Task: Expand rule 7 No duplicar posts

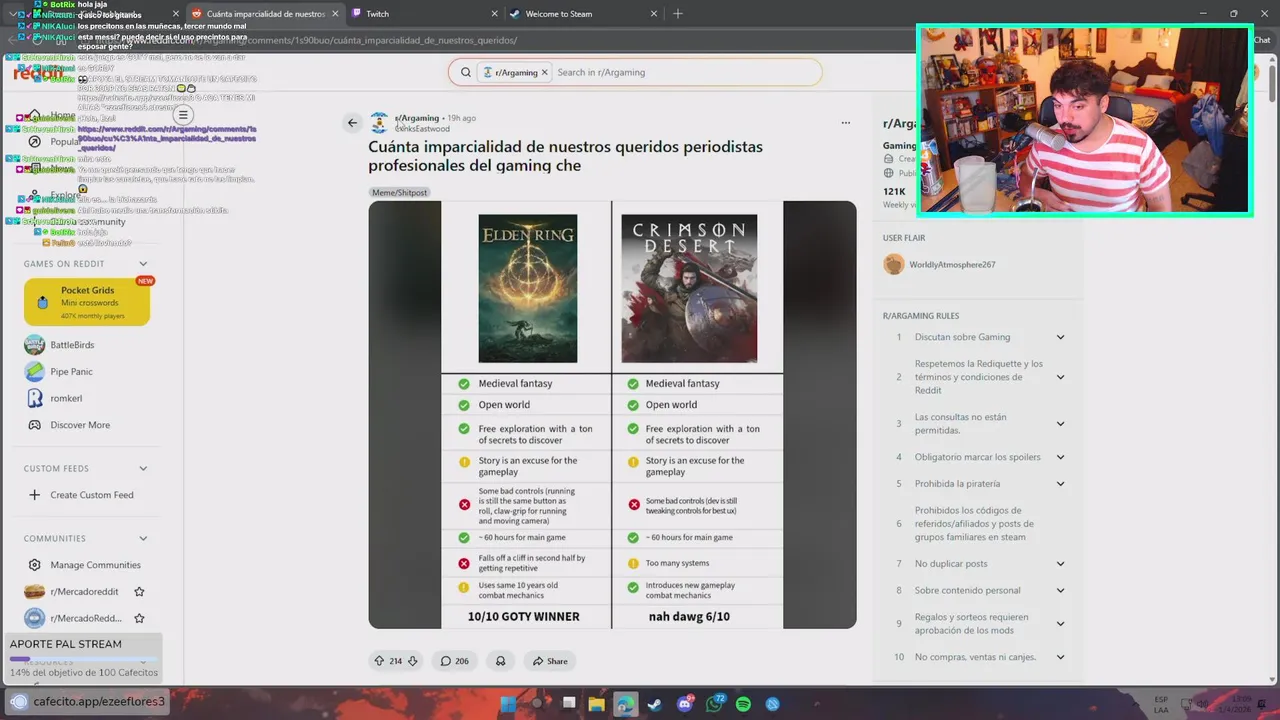Action: click(1060, 564)
